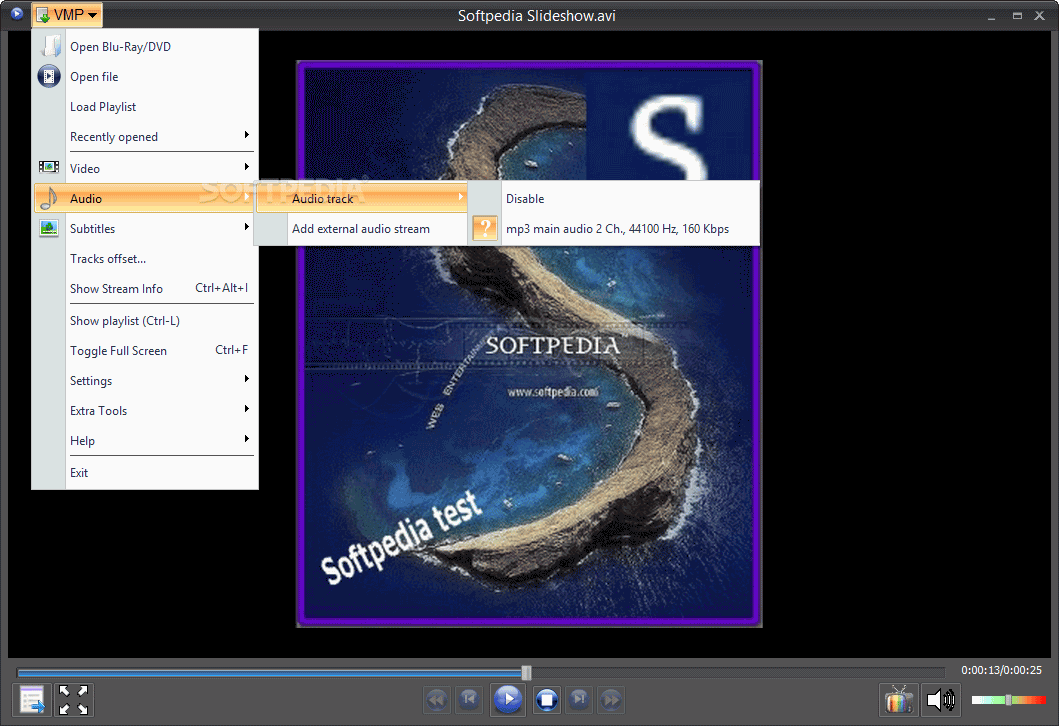Click the fast forward button
The image size is (1059, 726).
tap(611, 700)
